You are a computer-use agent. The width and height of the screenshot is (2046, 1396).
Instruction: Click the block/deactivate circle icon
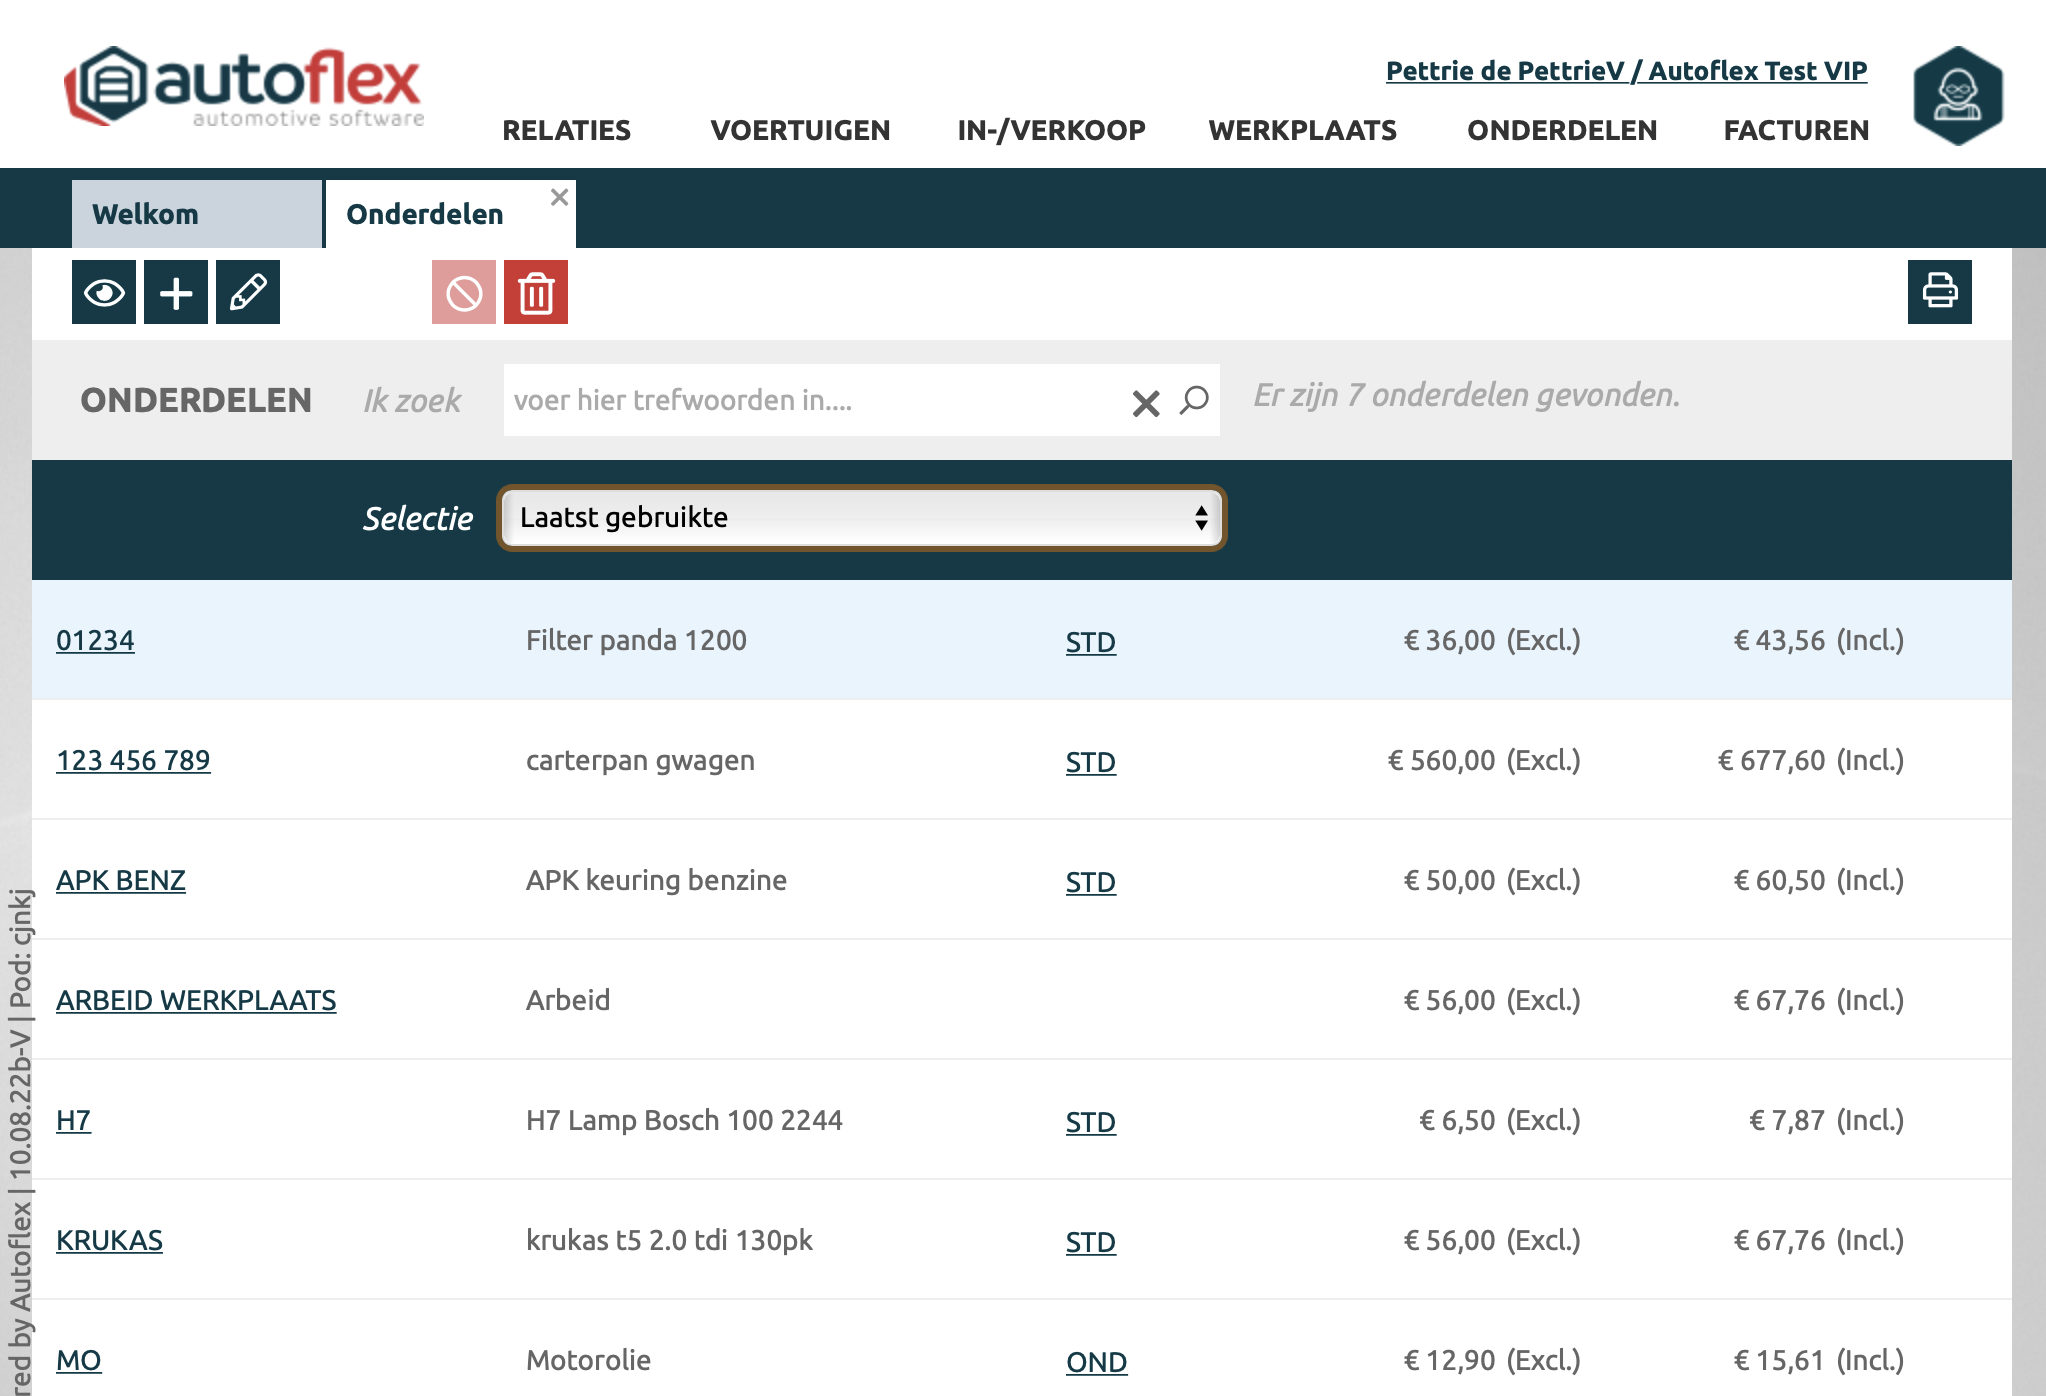464,292
